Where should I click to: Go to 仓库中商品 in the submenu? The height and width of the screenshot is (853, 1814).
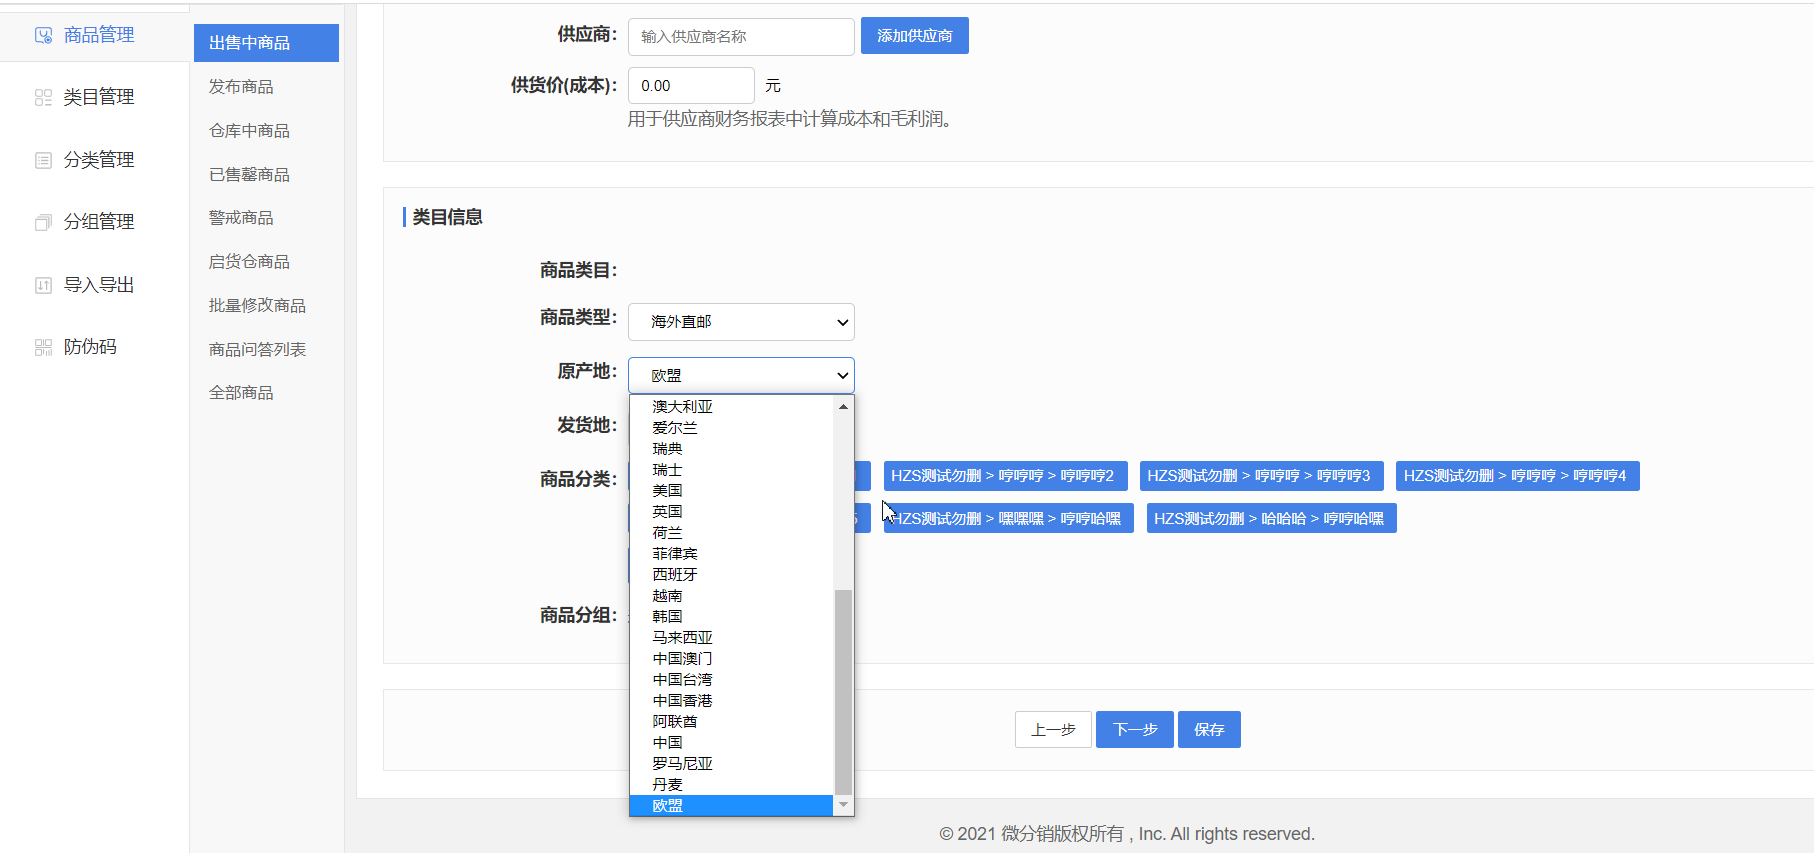[x=249, y=131]
